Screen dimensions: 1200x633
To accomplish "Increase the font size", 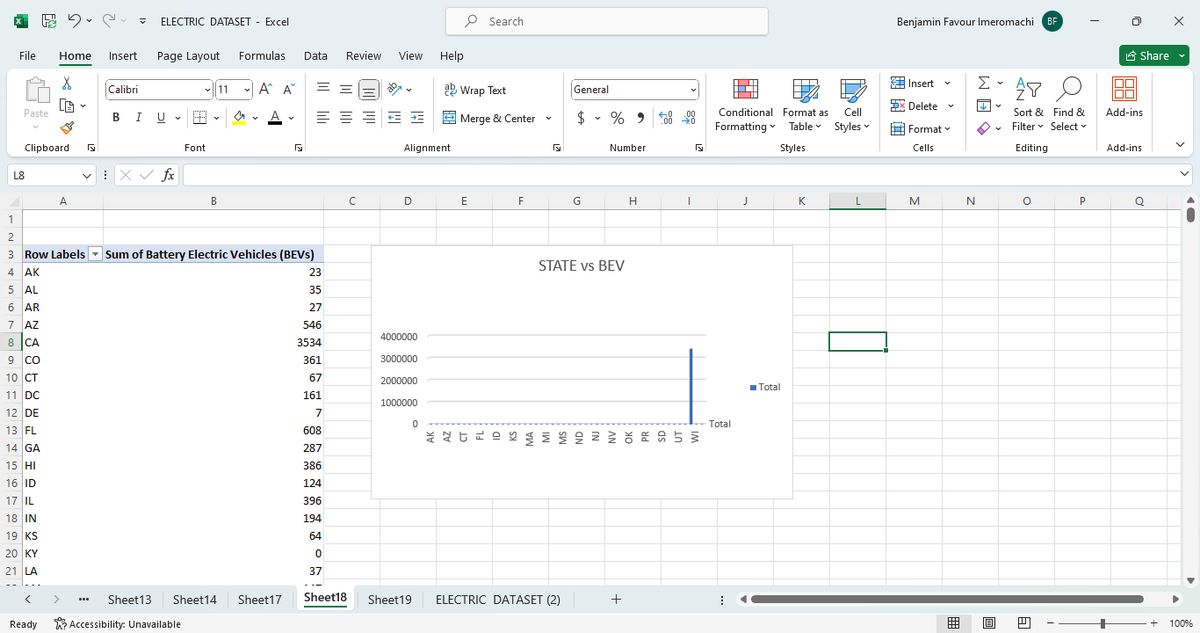I will 265,90.
